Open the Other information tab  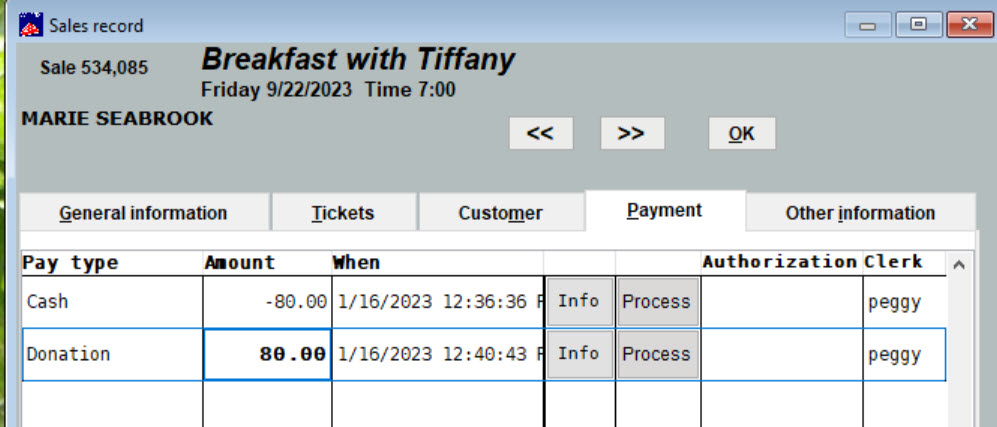(860, 213)
